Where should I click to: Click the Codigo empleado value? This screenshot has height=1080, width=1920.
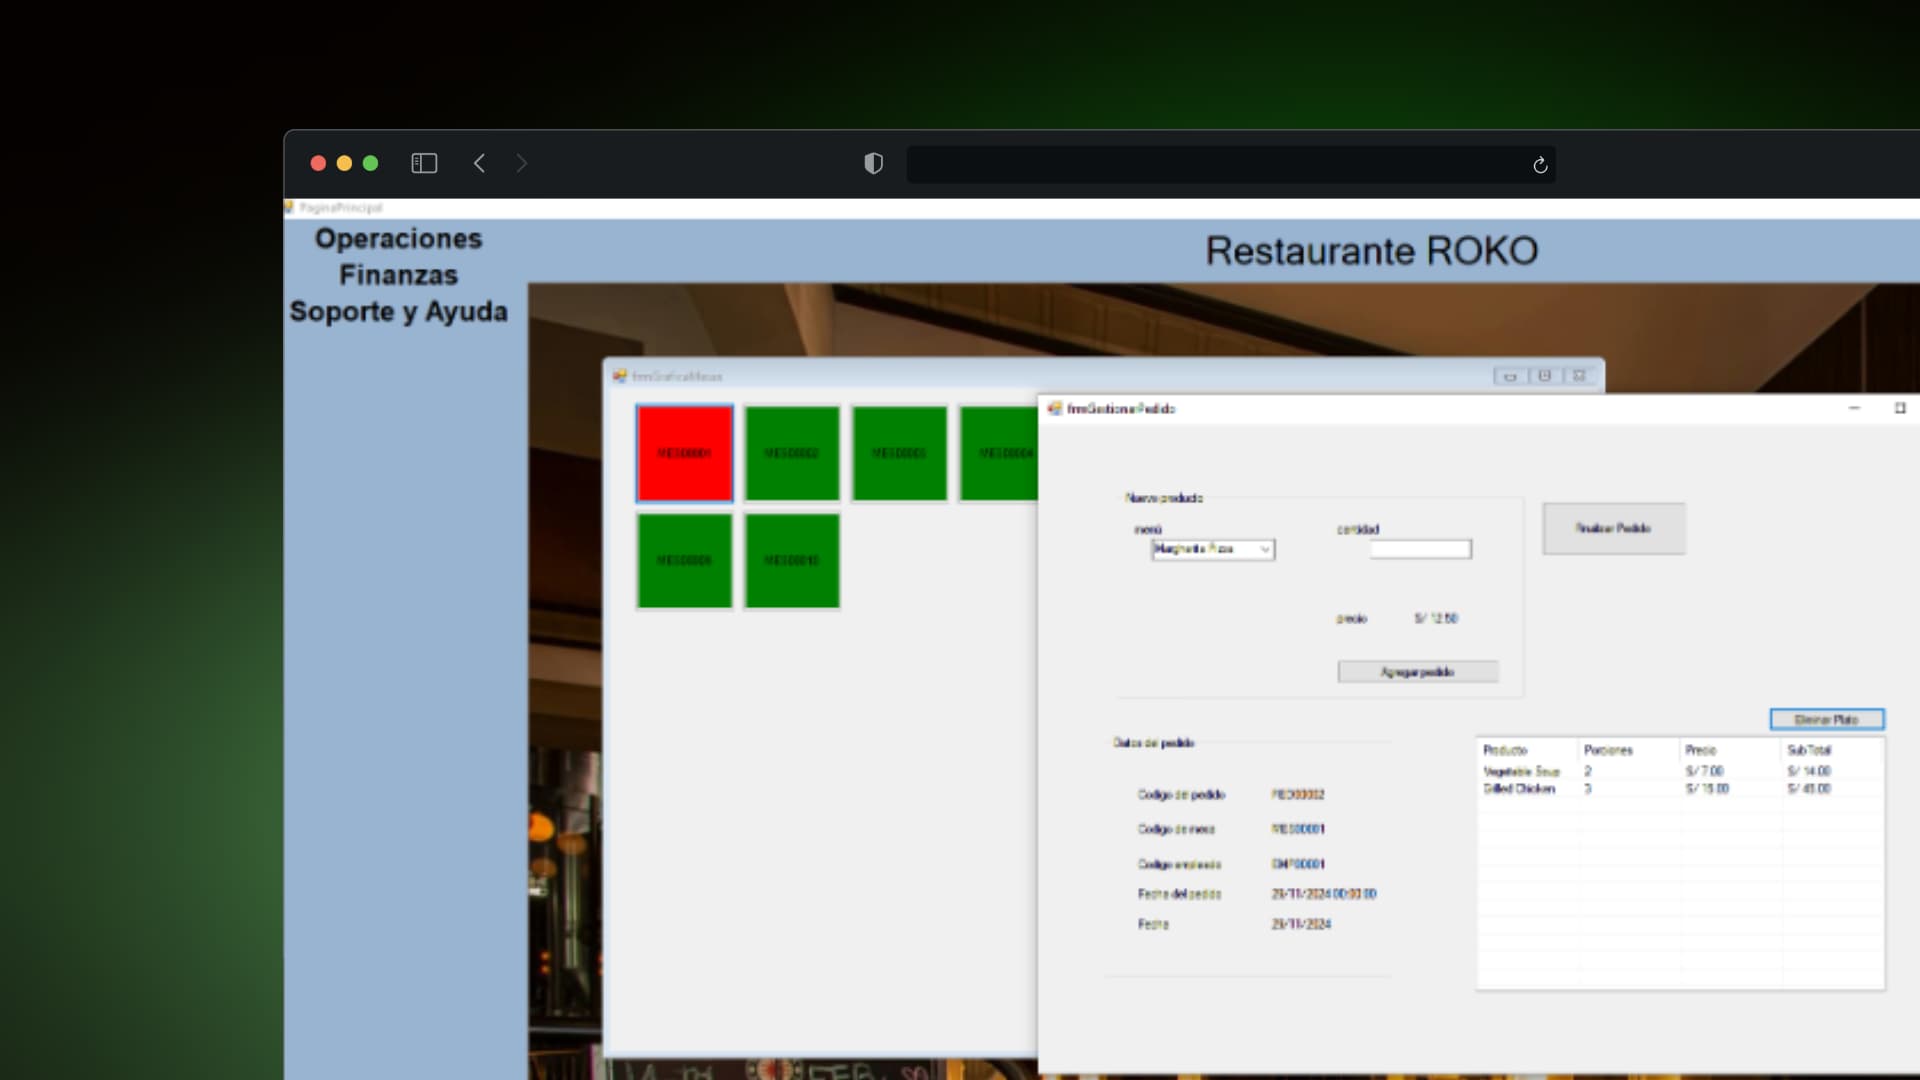pos(1298,864)
